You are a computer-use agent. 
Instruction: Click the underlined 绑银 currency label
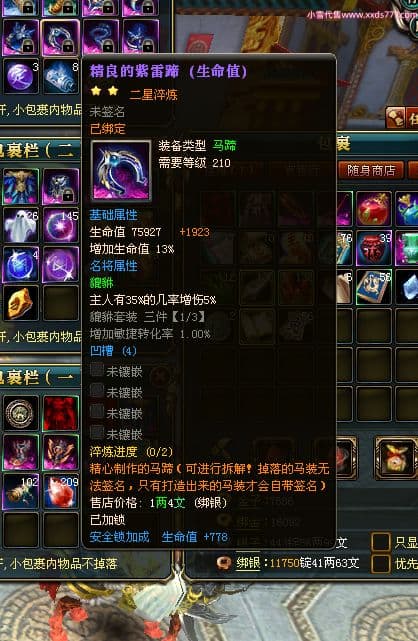click(248, 563)
